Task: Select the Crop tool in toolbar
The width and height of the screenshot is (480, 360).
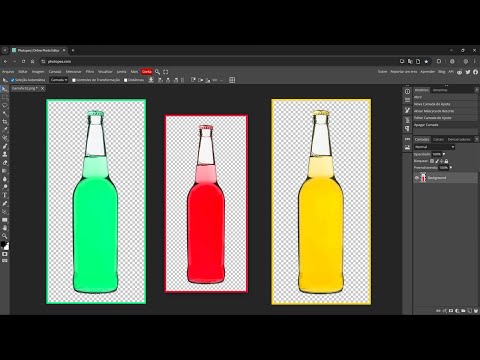Action: [x=5, y=122]
